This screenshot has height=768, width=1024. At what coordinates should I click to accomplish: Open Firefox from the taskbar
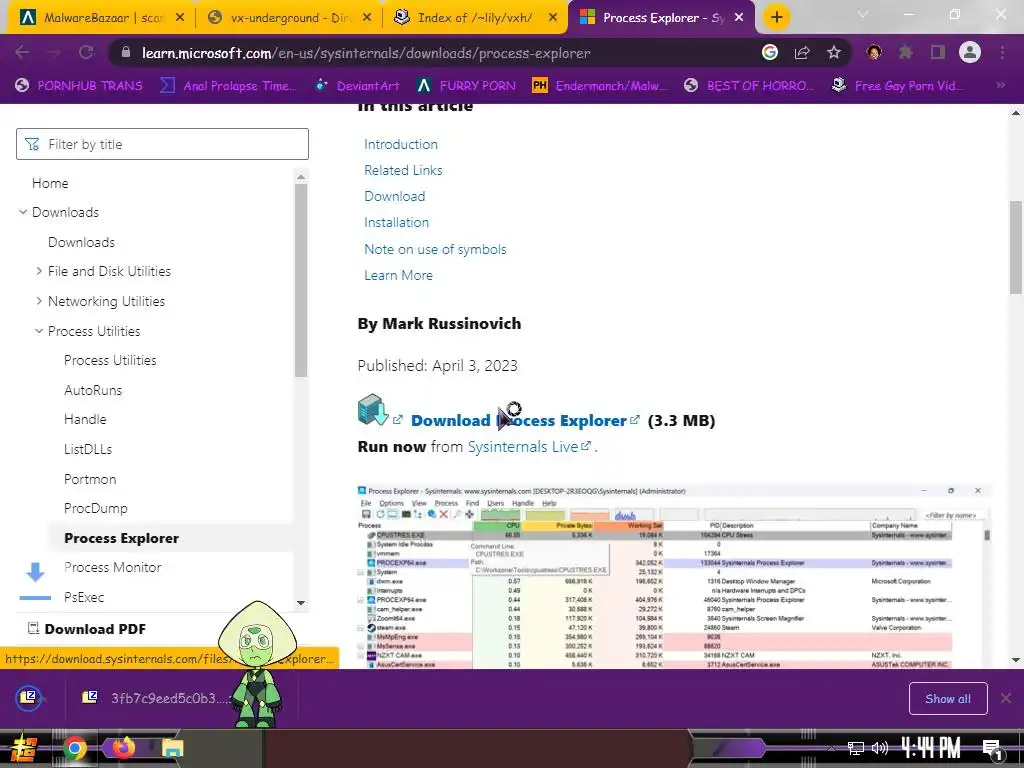click(123, 748)
